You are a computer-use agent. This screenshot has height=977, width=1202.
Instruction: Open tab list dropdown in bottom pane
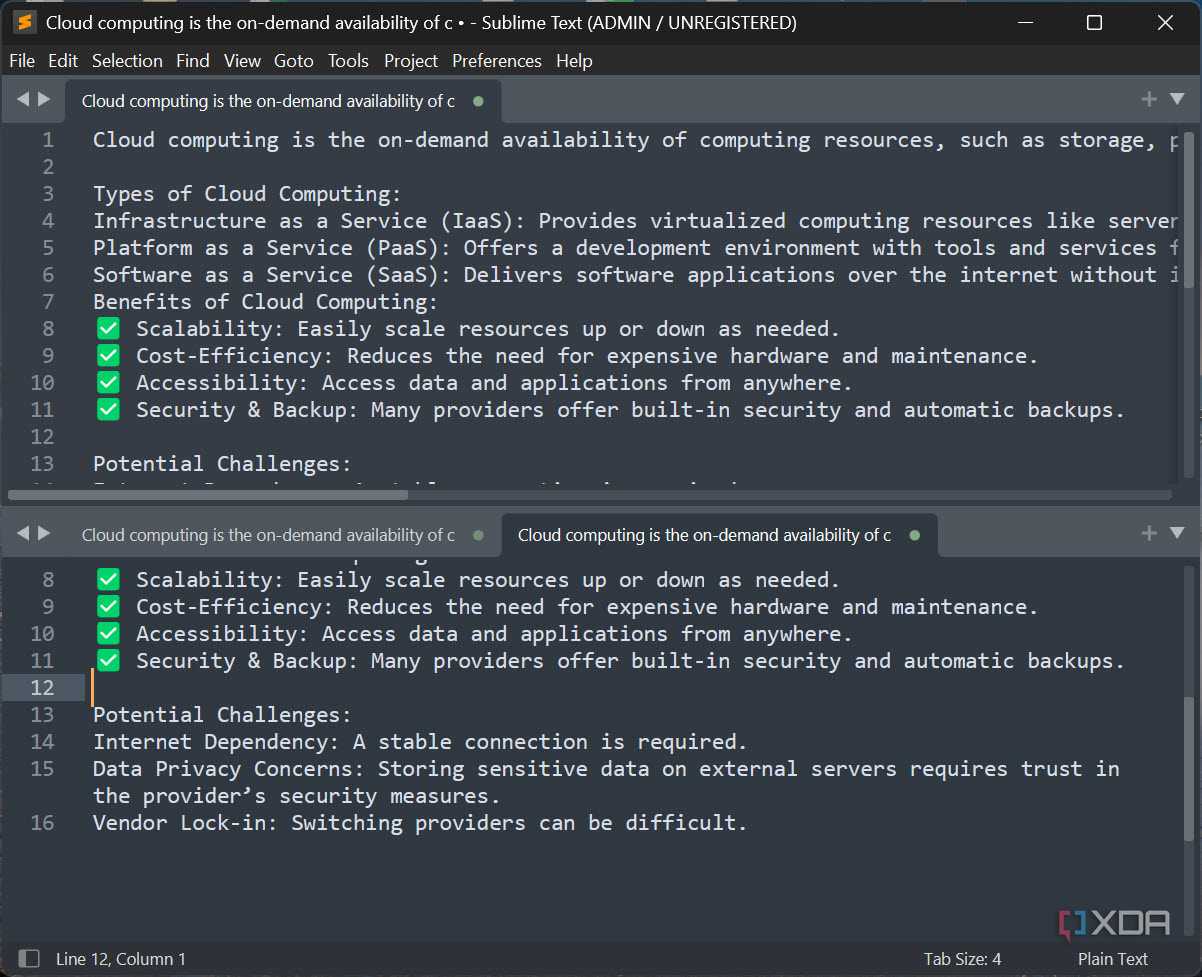(1177, 533)
